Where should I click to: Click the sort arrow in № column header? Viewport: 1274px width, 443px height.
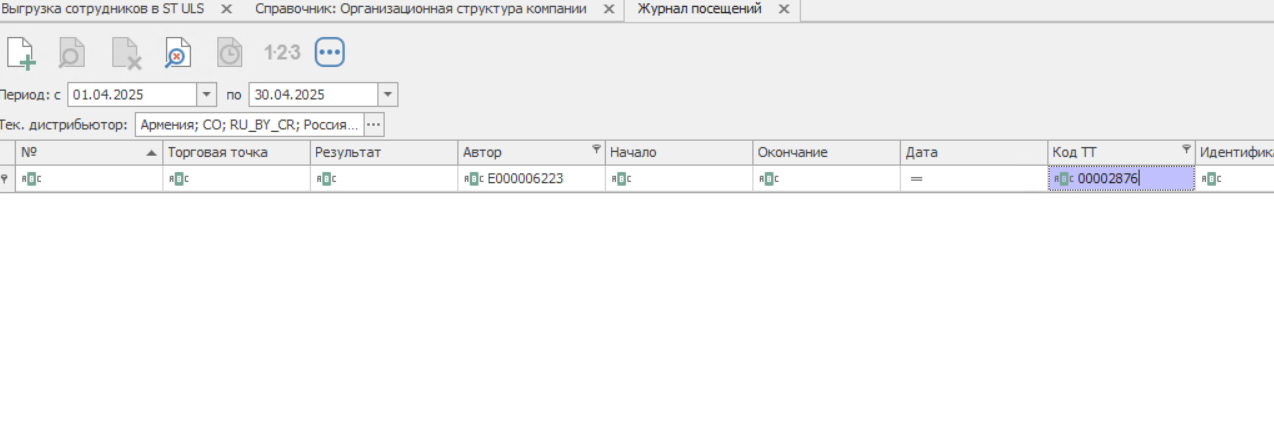click(x=151, y=153)
